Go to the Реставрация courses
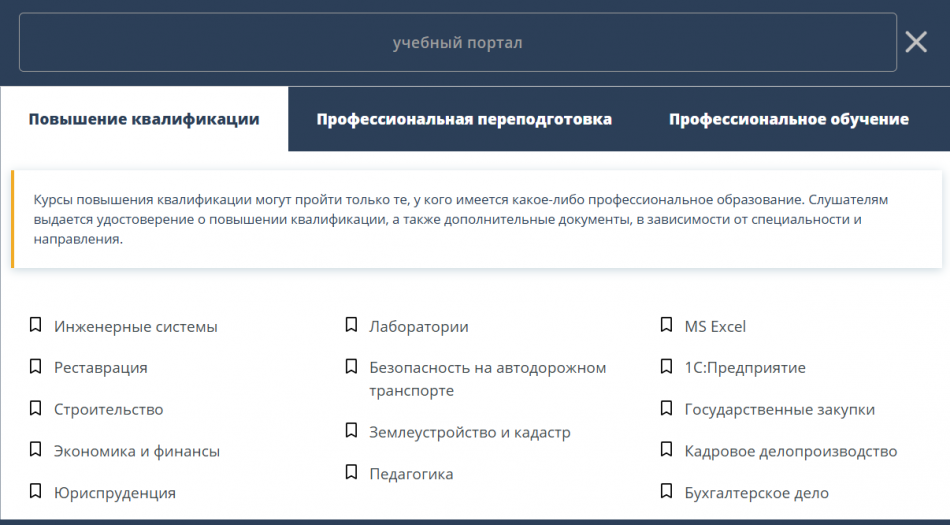This screenshot has width=950, height=525. 101,368
